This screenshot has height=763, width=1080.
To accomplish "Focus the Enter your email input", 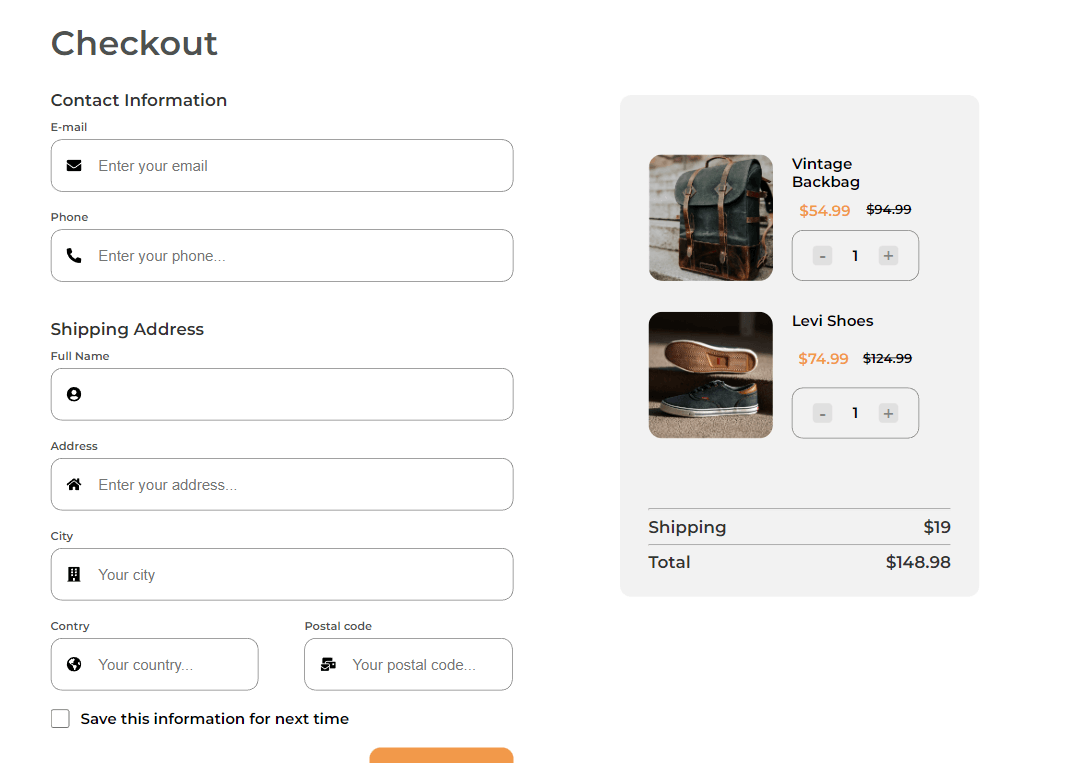I will point(300,166).
